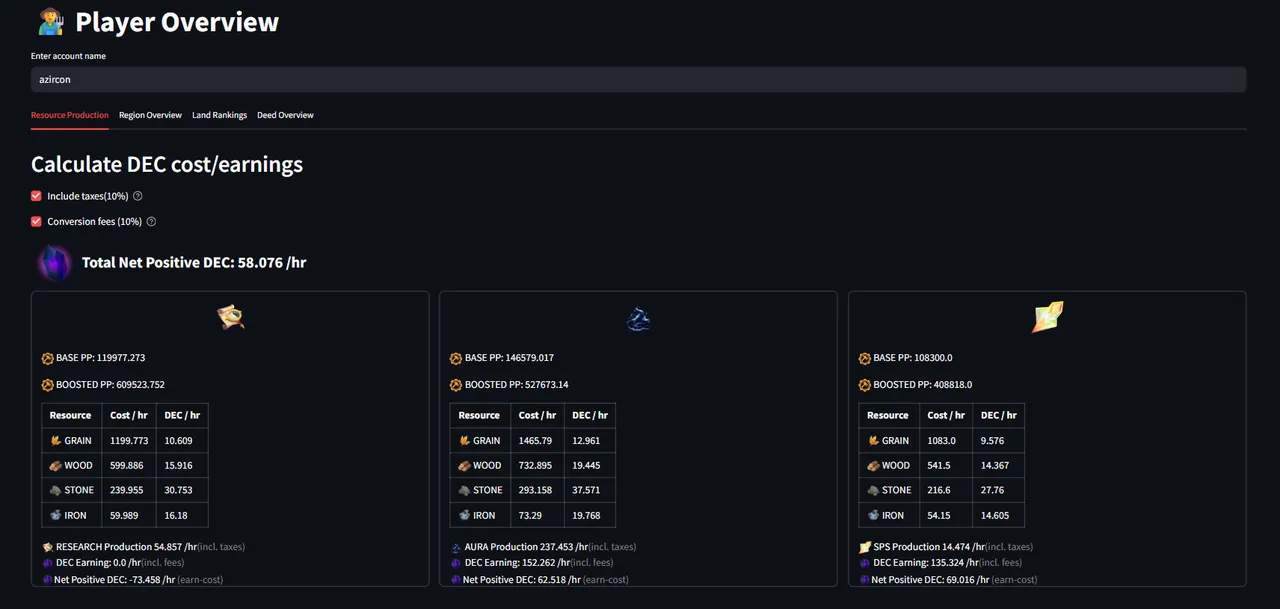Click grain cost cell 1465.79
The width and height of the screenshot is (1280, 609).
(538, 440)
